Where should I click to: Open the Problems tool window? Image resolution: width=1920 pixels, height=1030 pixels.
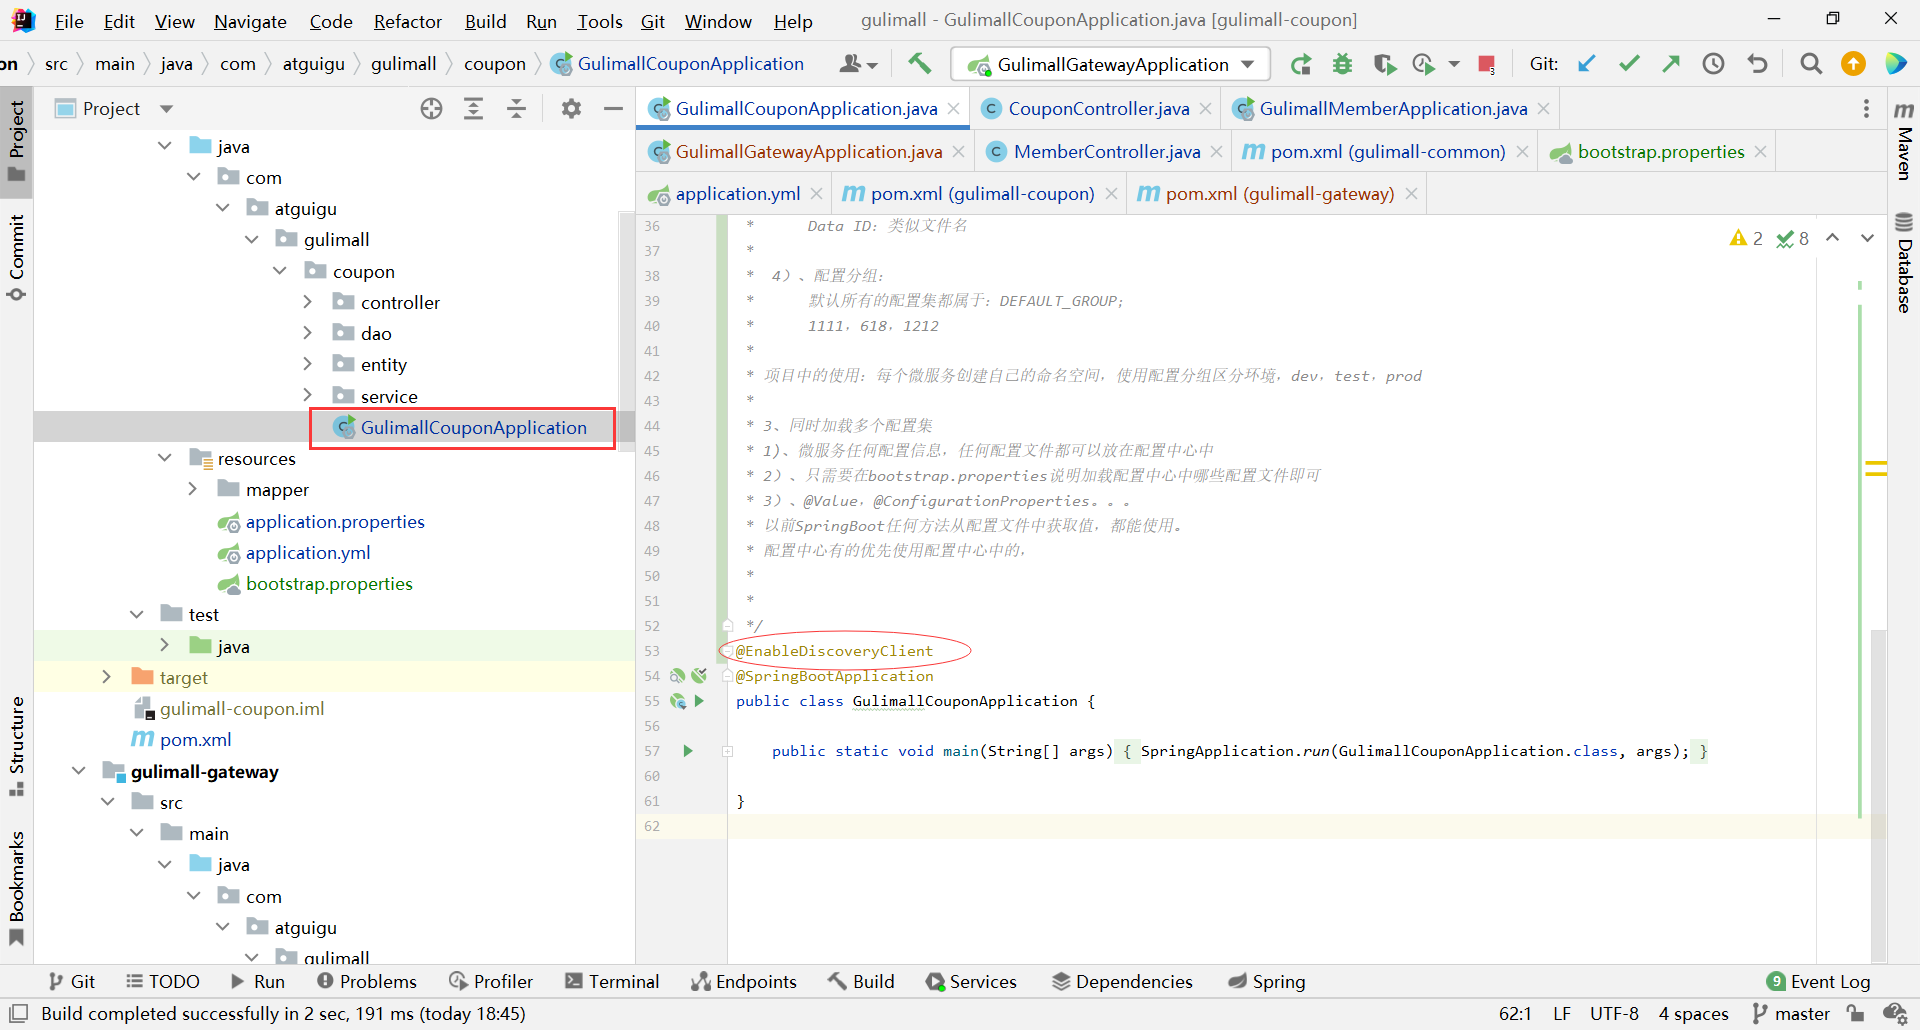[366, 982]
